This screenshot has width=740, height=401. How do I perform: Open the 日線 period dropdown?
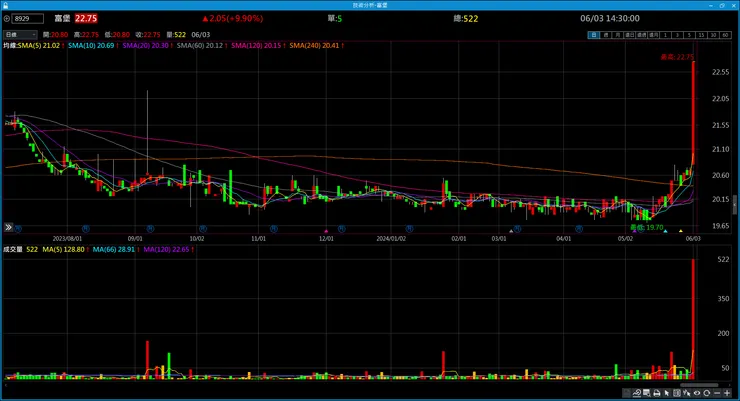pyautogui.click(x=20, y=34)
